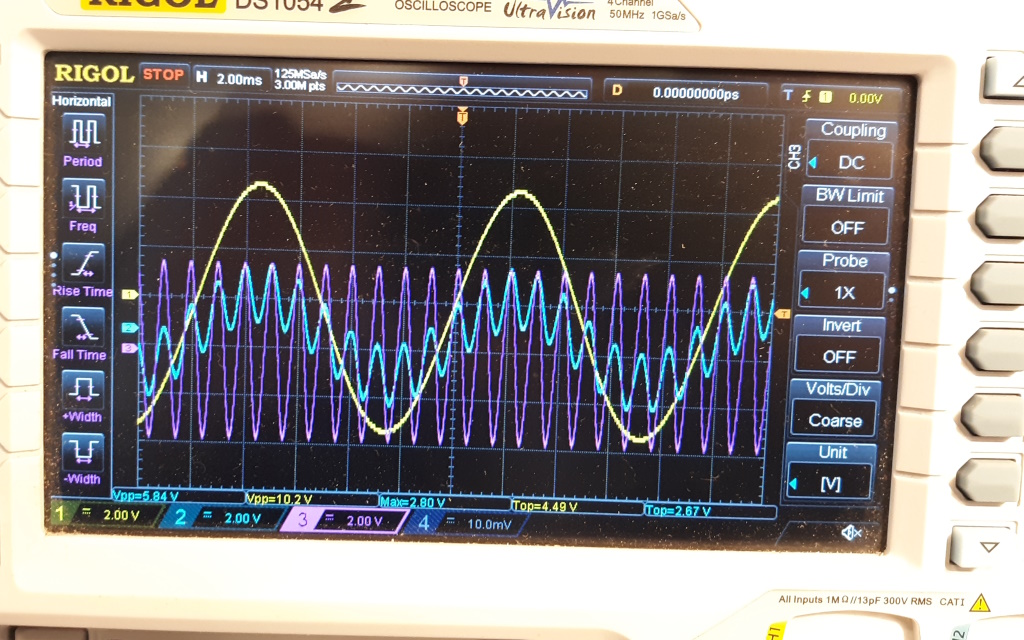Click the muted speaker icon
The image size is (1024, 640).
pyautogui.click(x=852, y=533)
